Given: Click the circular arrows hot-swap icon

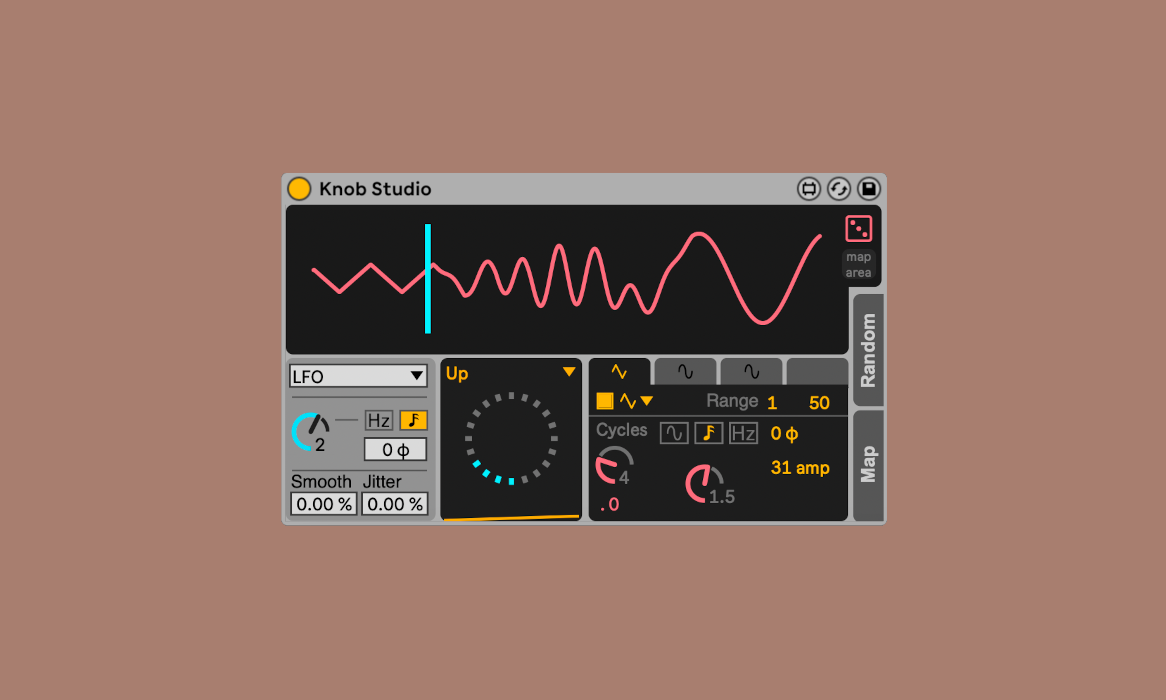Looking at the screenshot, I should 839,189.
